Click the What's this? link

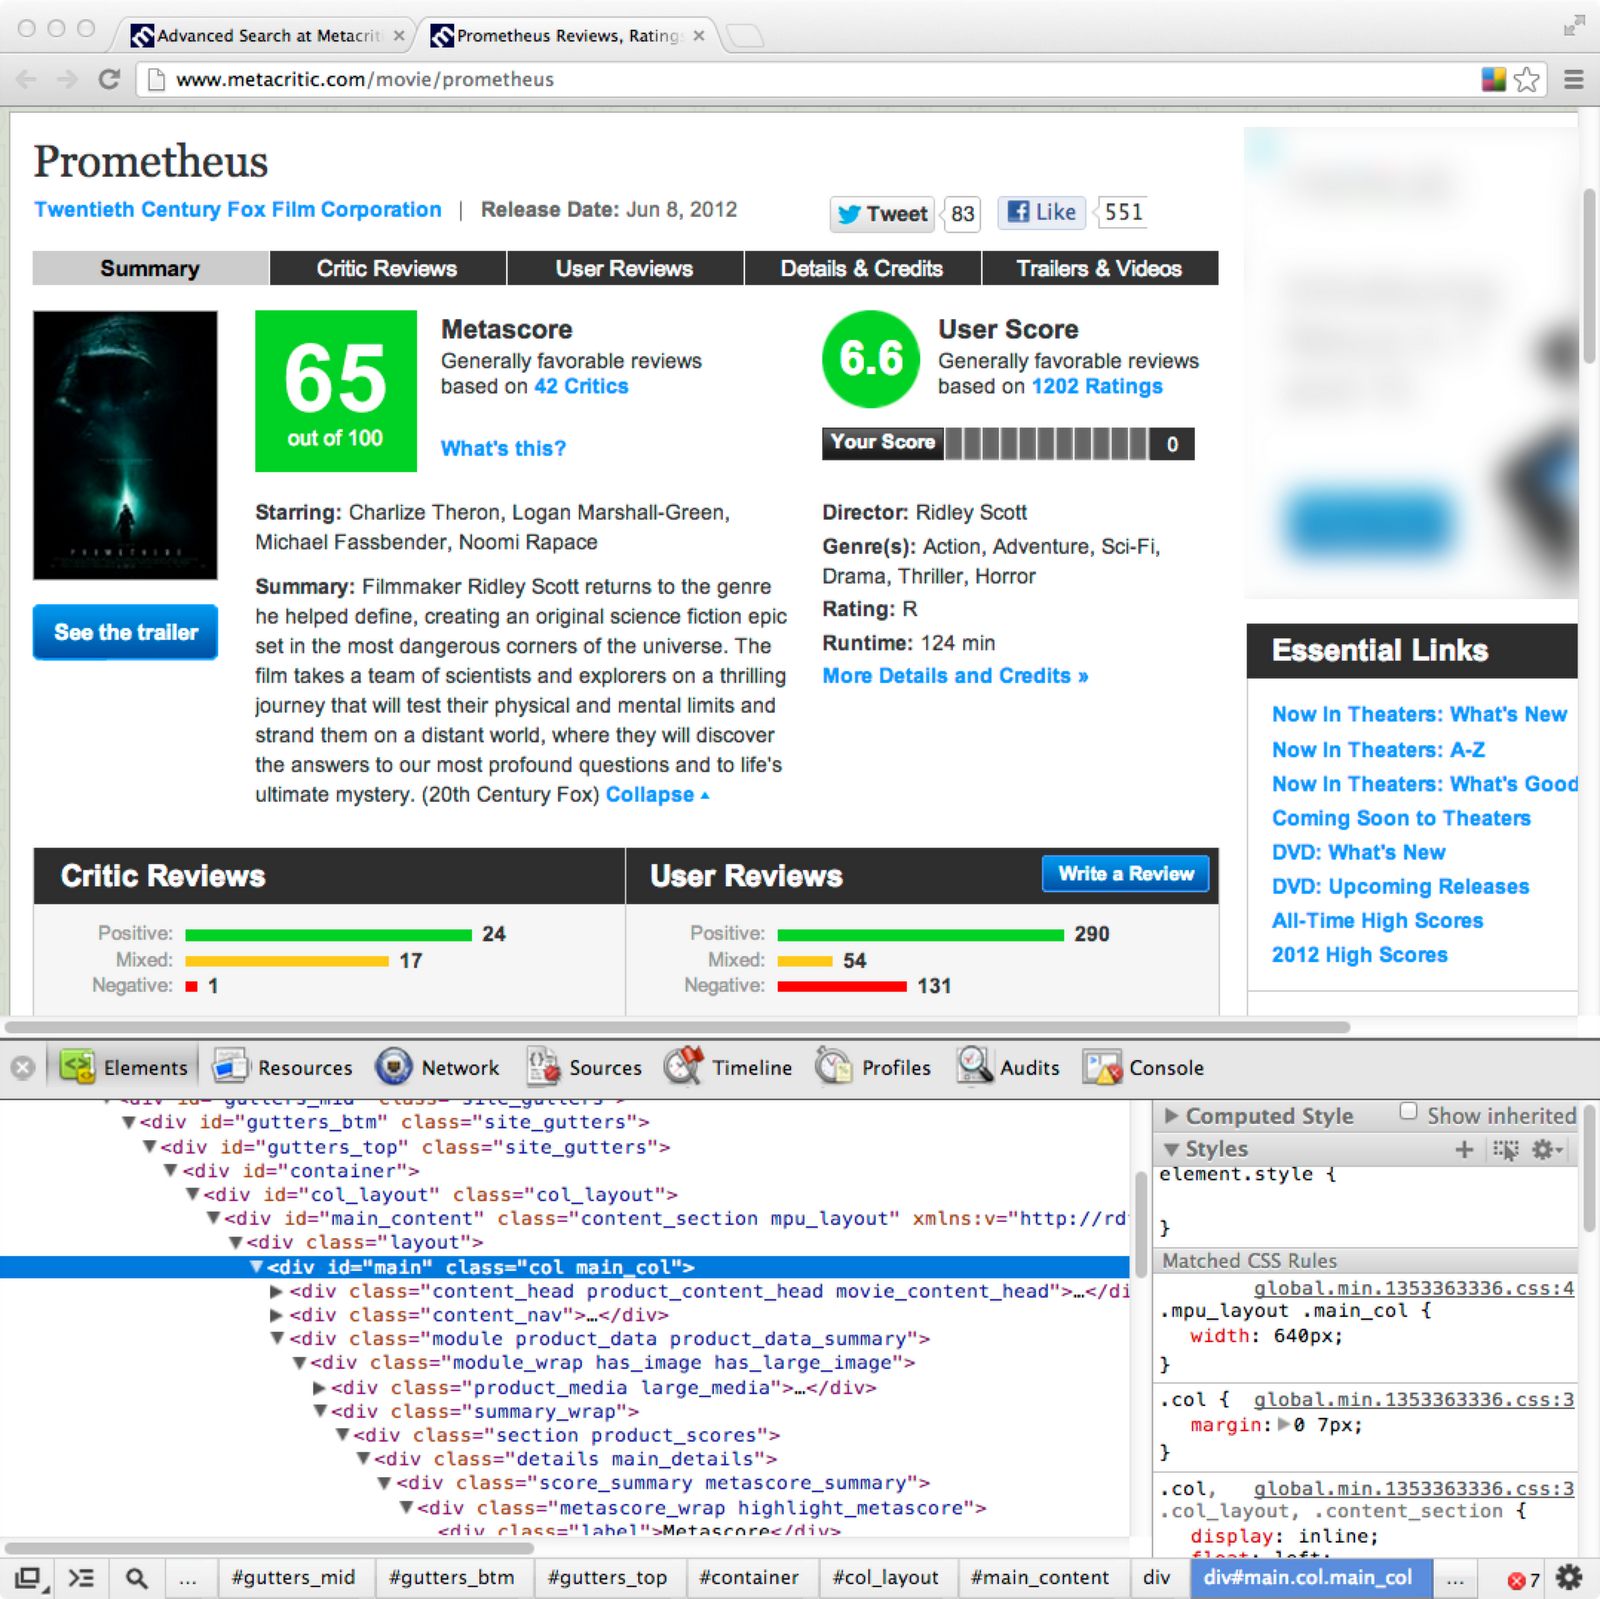click(x=503, y=448)
